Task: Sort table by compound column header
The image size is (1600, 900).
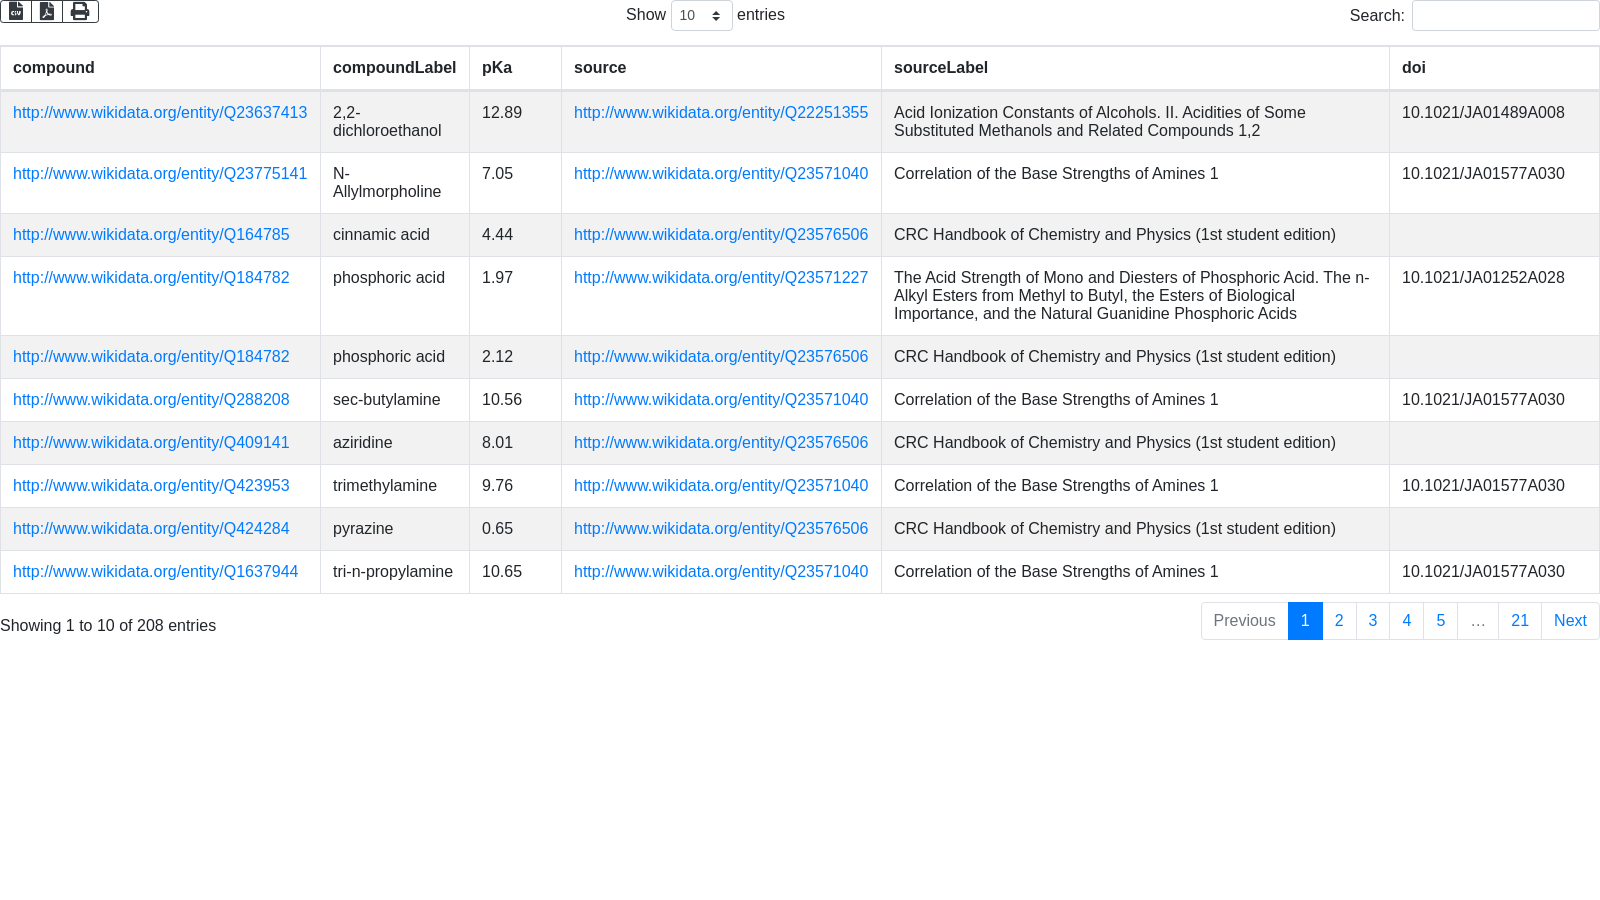Action: (54, 68)
